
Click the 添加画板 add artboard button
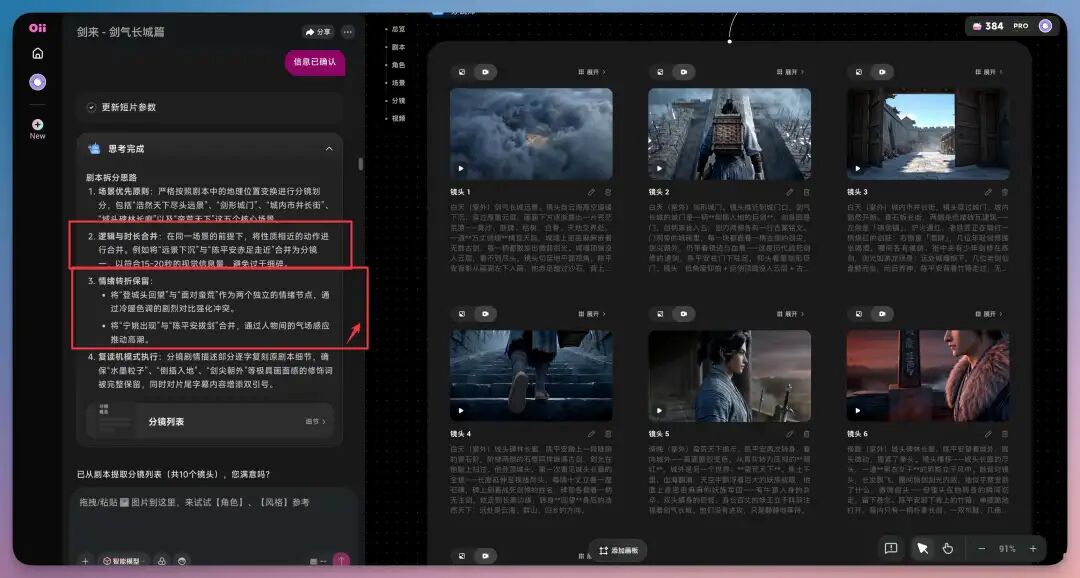click(x=619, y=550)
